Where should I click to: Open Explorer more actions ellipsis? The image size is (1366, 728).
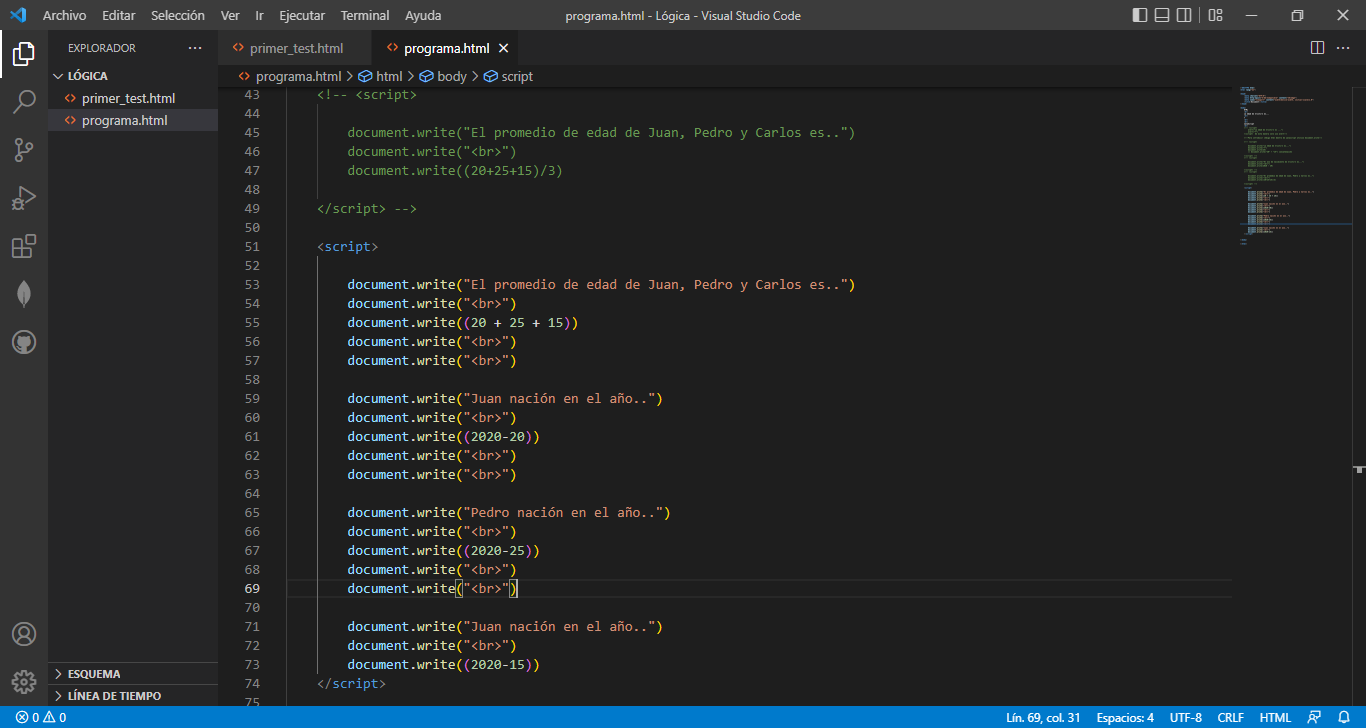pos(195,48)
